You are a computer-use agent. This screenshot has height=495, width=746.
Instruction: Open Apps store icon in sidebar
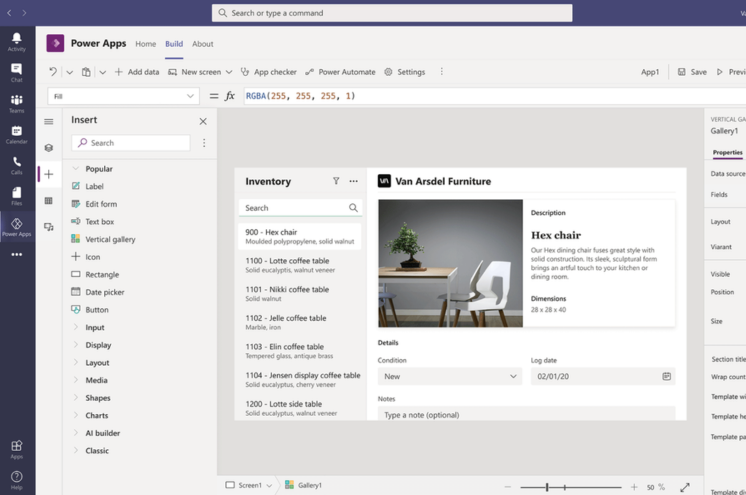click(x=17, y=449)
